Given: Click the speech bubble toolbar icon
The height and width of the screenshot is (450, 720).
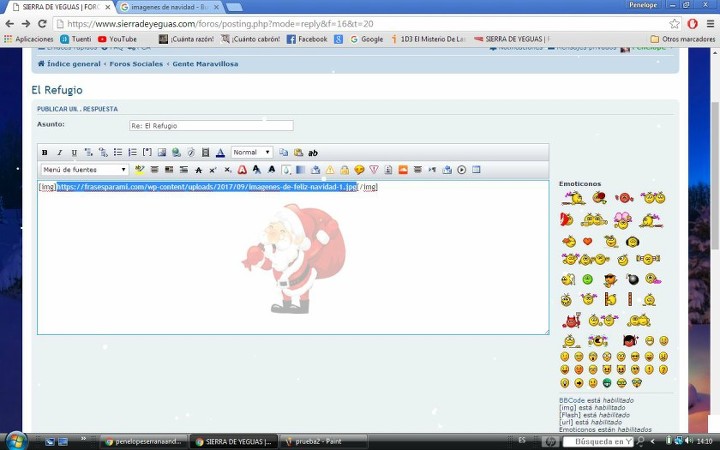Looking at the screenshot, I should 359,170.
